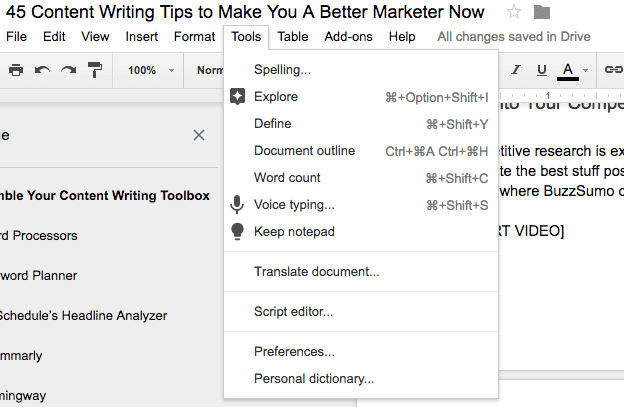624x407 pixels.
Task: Select Word count from Tools menu
Action: pyautogui.click(x=287, y=178)
